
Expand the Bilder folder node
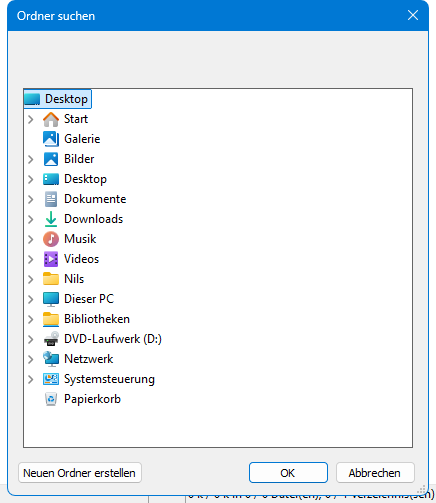pos(31,159)
